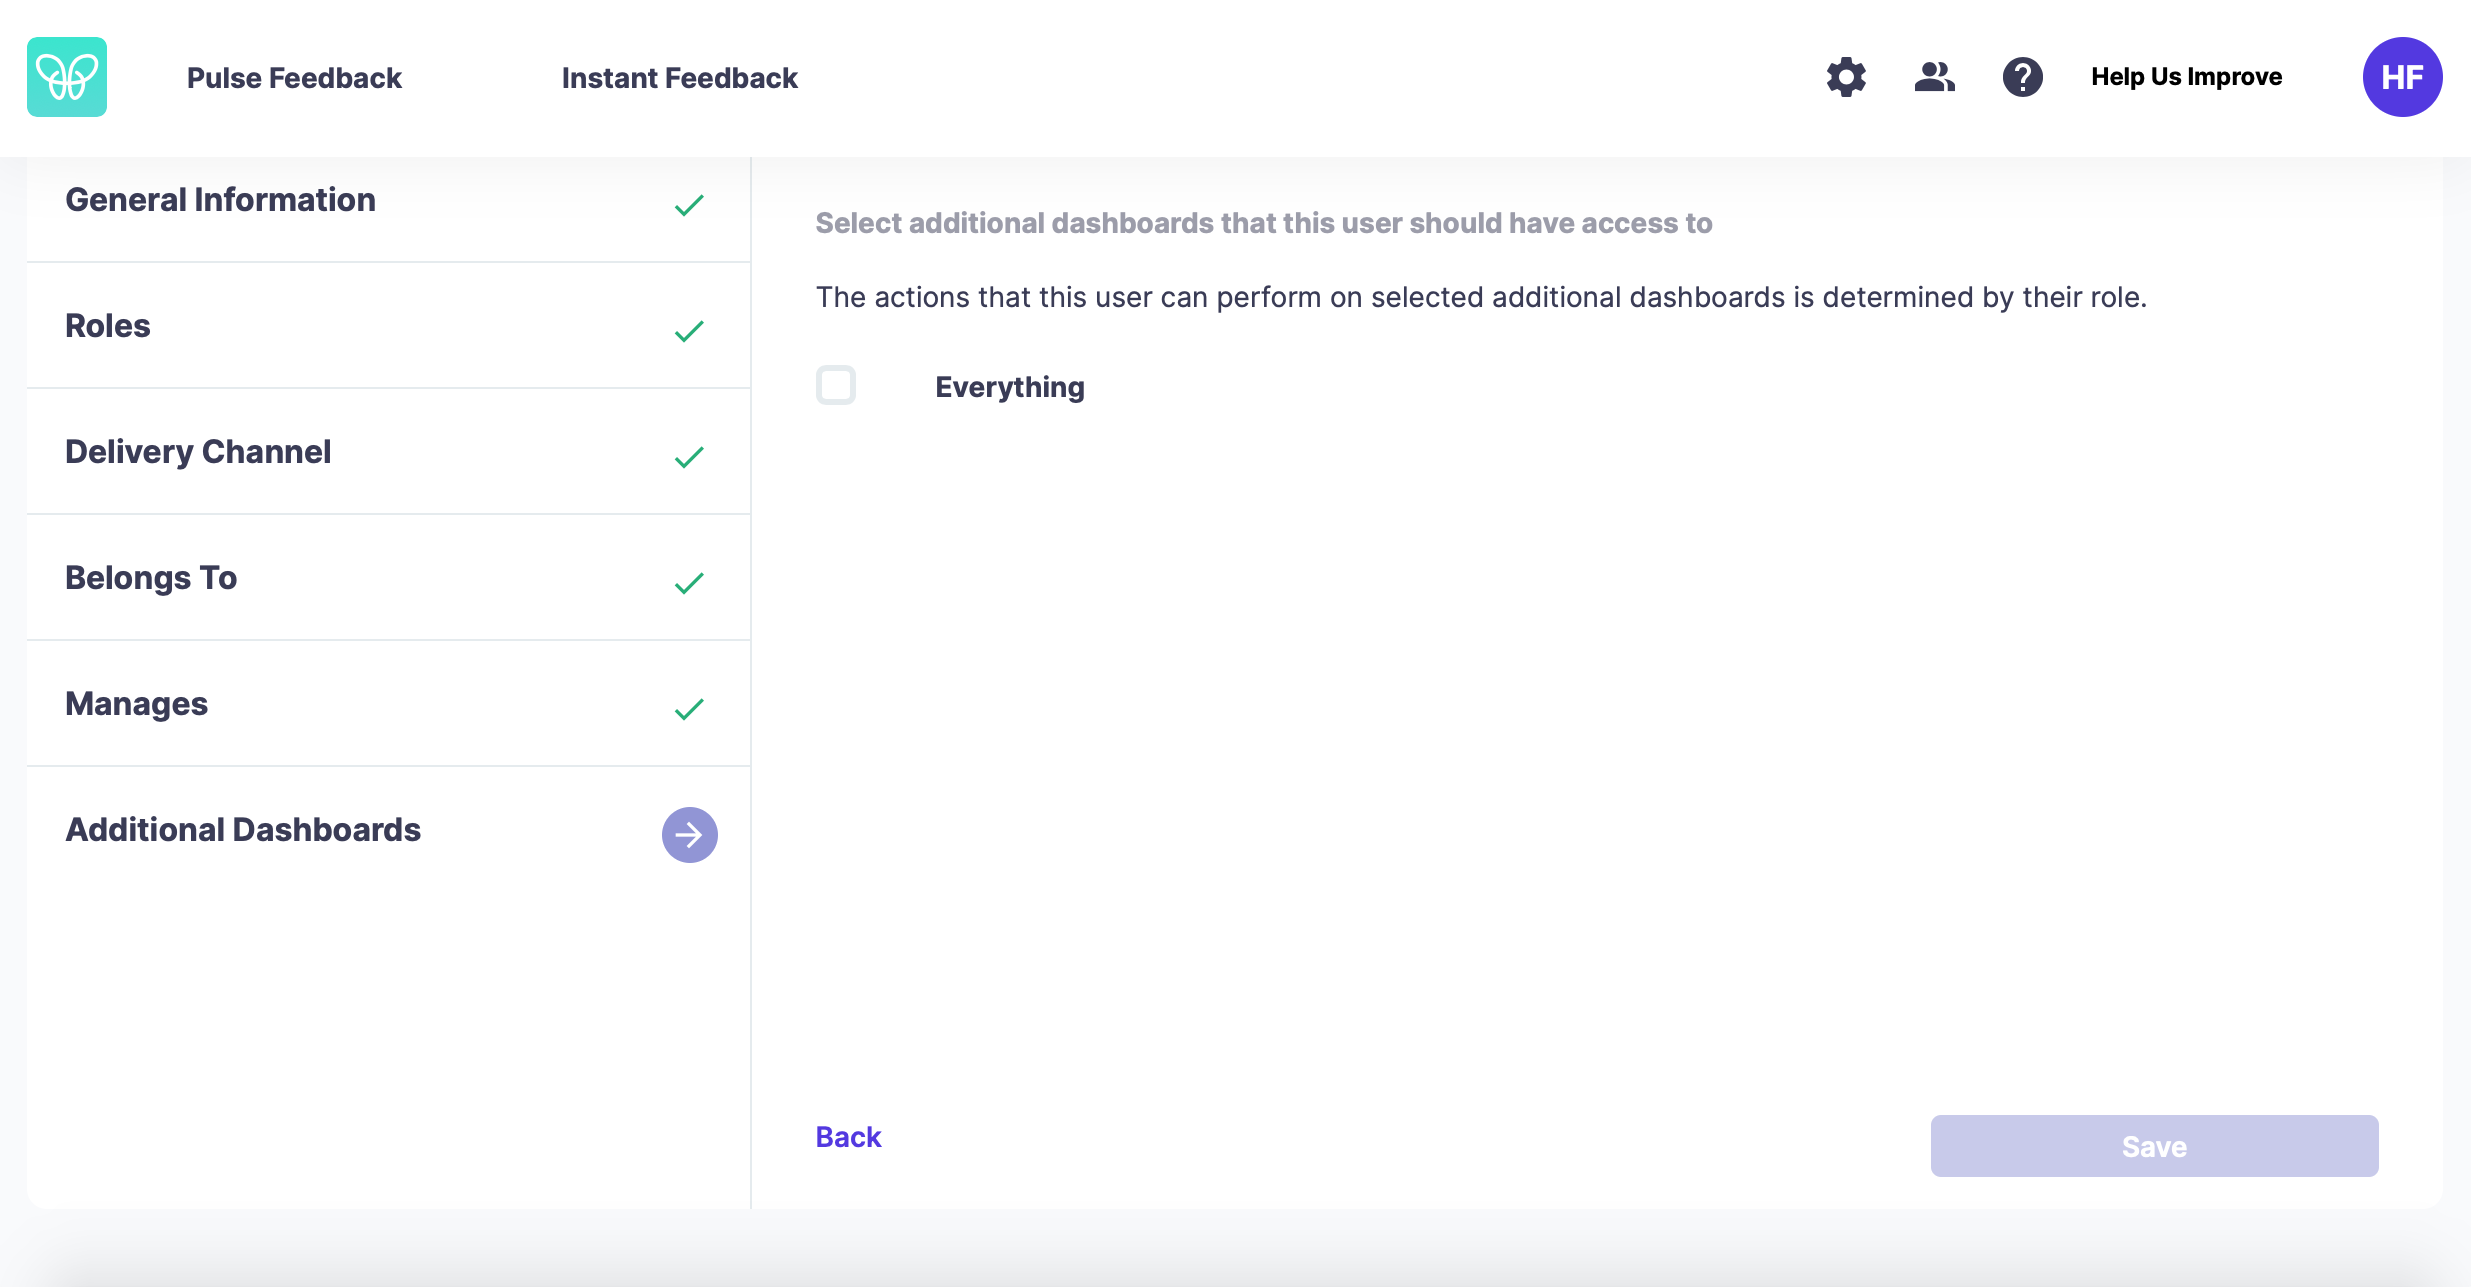This screenshot has width=2471, height=1287.
Task: Click the Save button
Action: (x=2154, y=1146)
